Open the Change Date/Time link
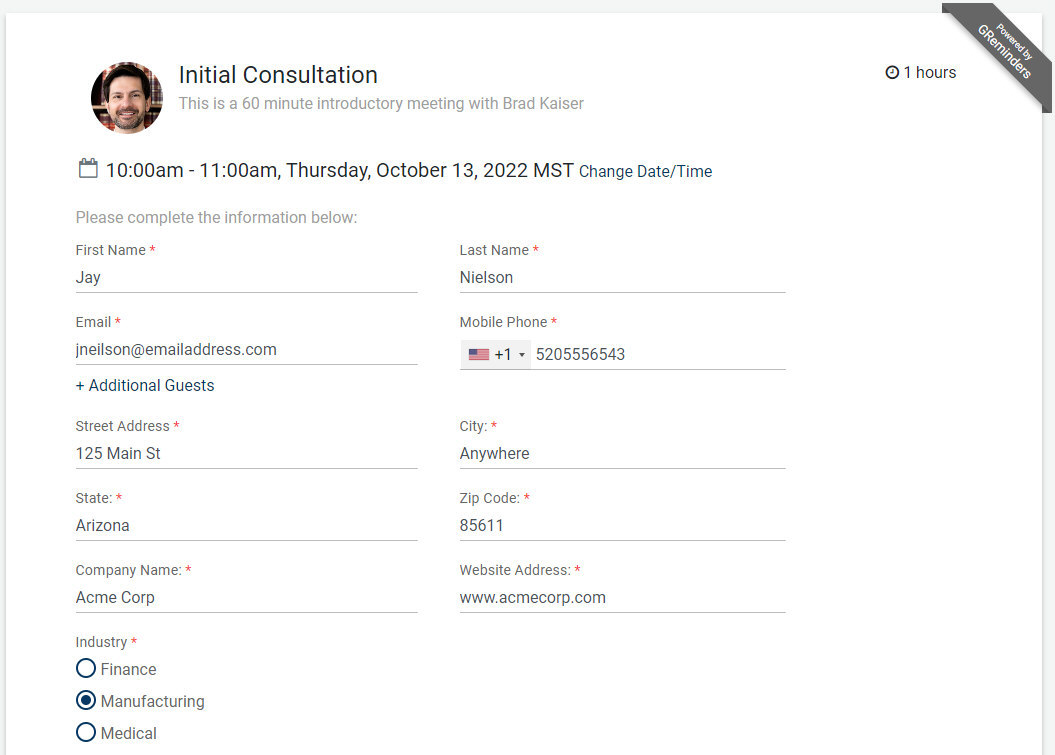Image resolution: width=1055 pixels, height=755 pixels. pos(645,171)
